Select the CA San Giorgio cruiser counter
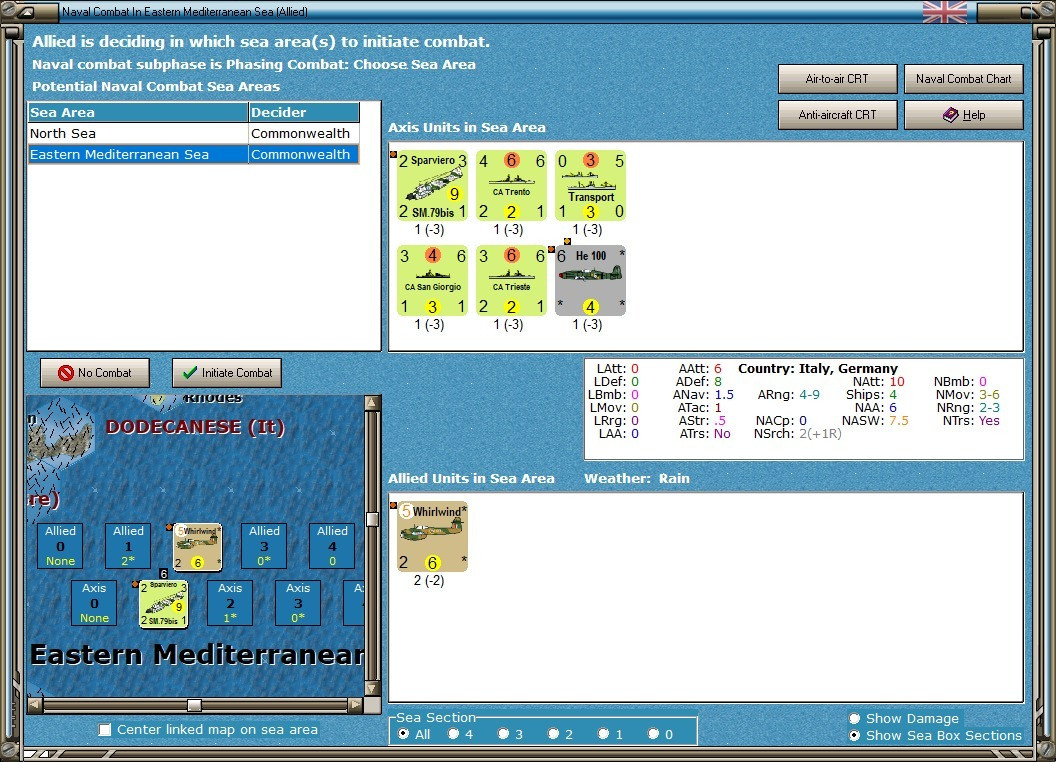The height and width of the screenshot is (762, 1056). pos(432,280)
